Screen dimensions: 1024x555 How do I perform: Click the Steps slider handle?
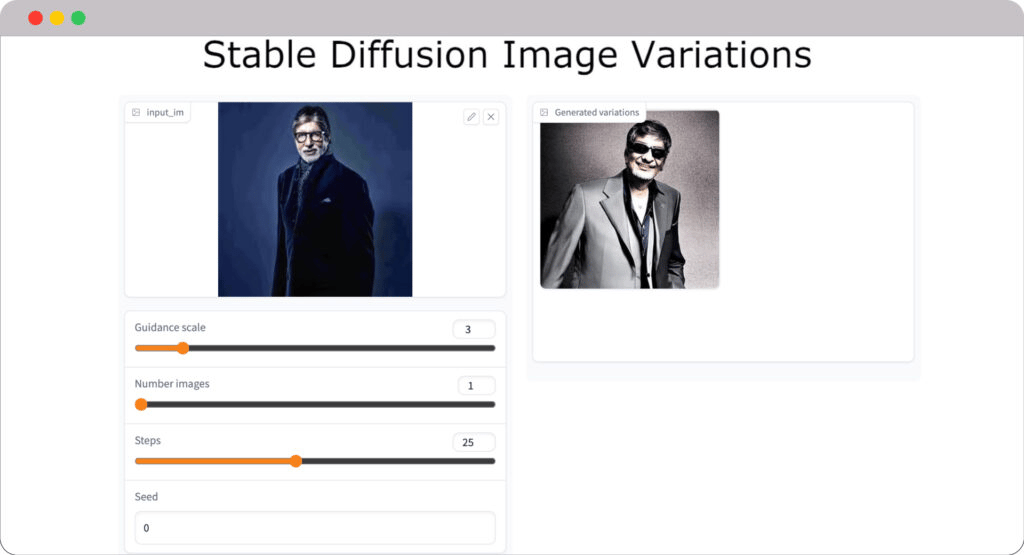click(296, 461)
